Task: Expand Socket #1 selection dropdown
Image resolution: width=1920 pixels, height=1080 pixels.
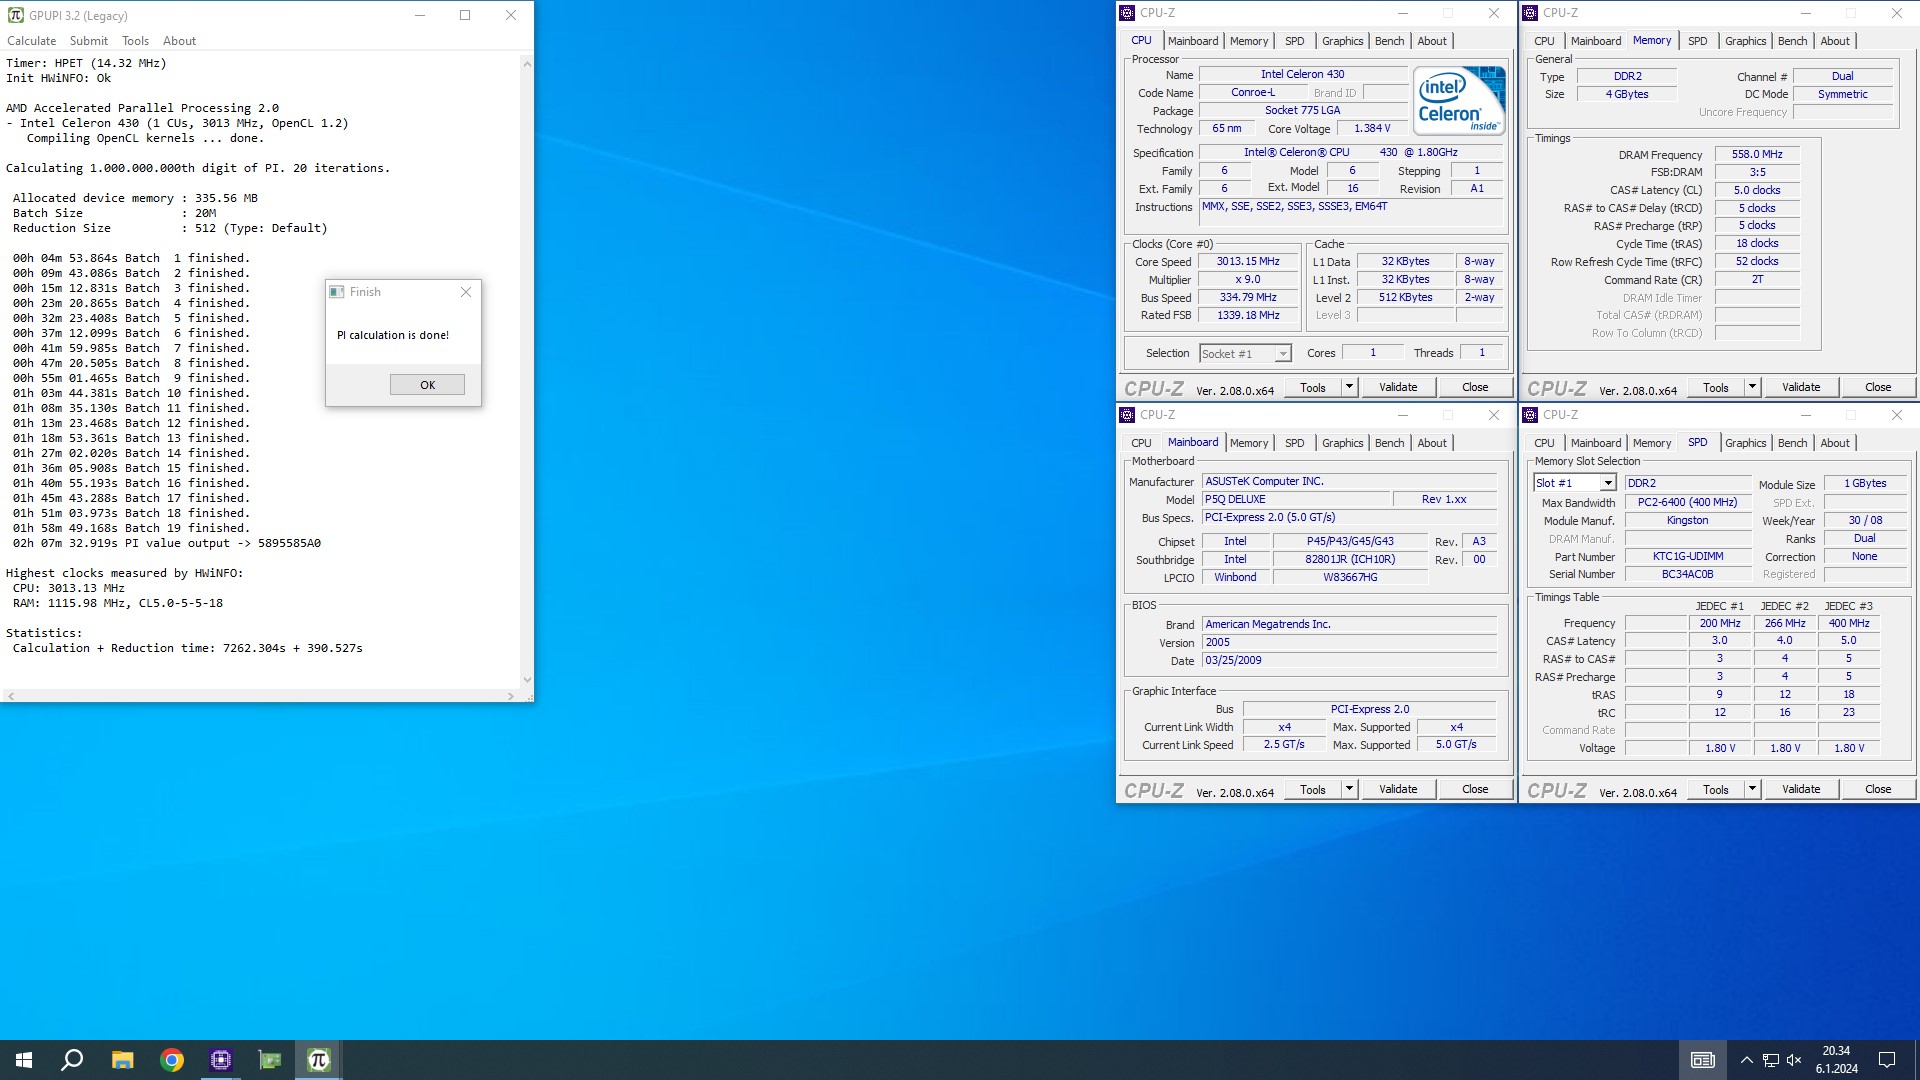Action: click(x=1283, y=354)
